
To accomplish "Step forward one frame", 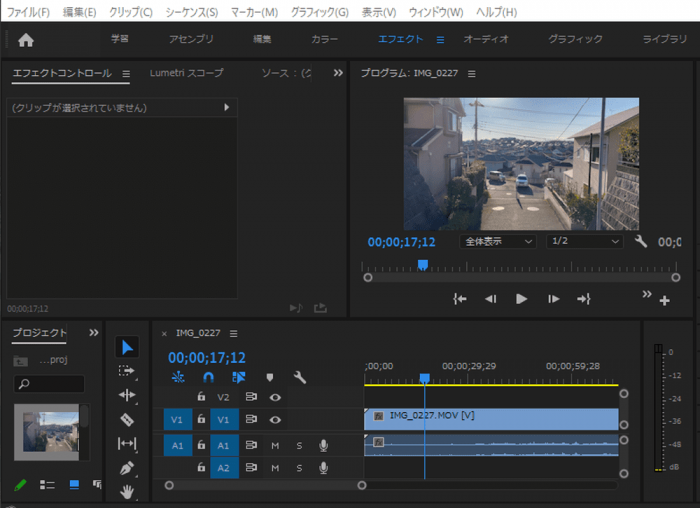I will (553, 299).
